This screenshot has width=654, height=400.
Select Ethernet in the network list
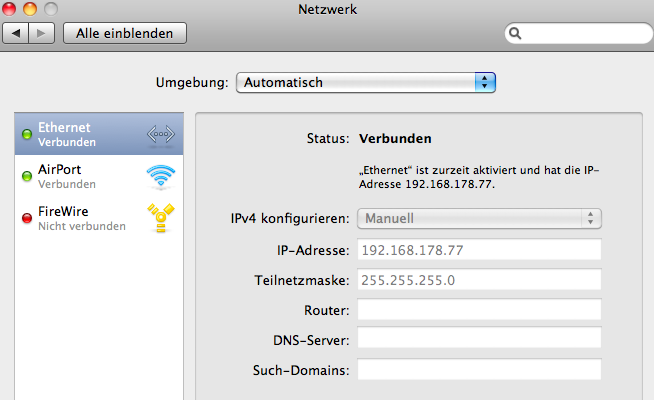point(90,134)
